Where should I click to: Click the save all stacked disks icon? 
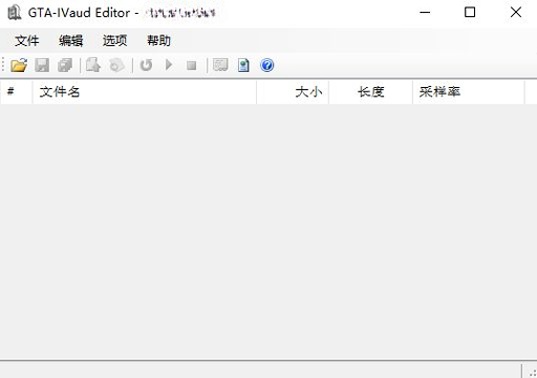pos(65,65)
